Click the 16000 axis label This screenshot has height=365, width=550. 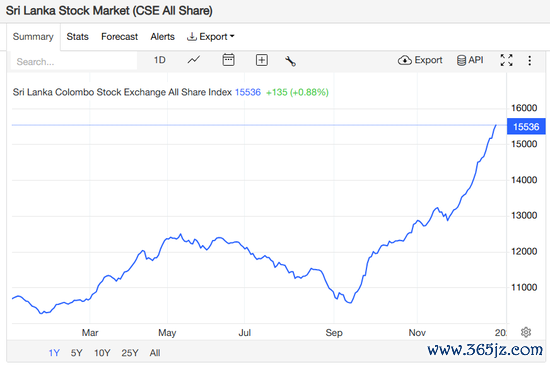click(524, 108)
